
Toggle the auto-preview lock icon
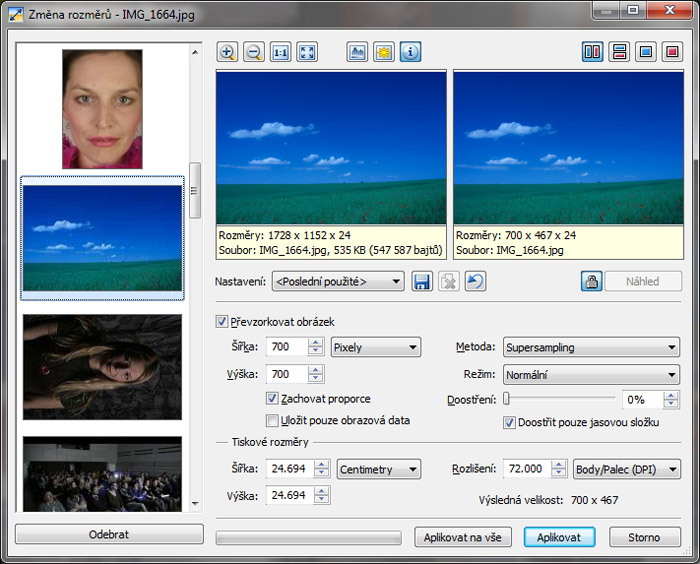591,282
